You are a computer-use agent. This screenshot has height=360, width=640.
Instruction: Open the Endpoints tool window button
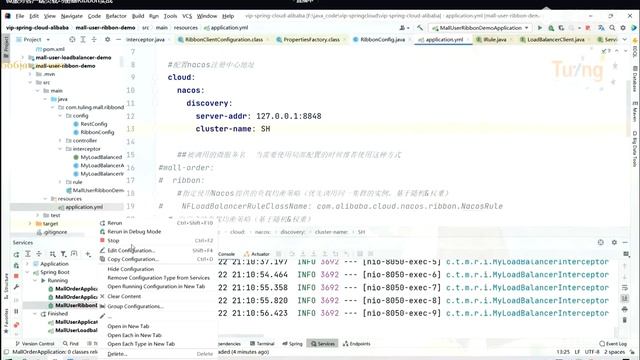pos(356,344)
